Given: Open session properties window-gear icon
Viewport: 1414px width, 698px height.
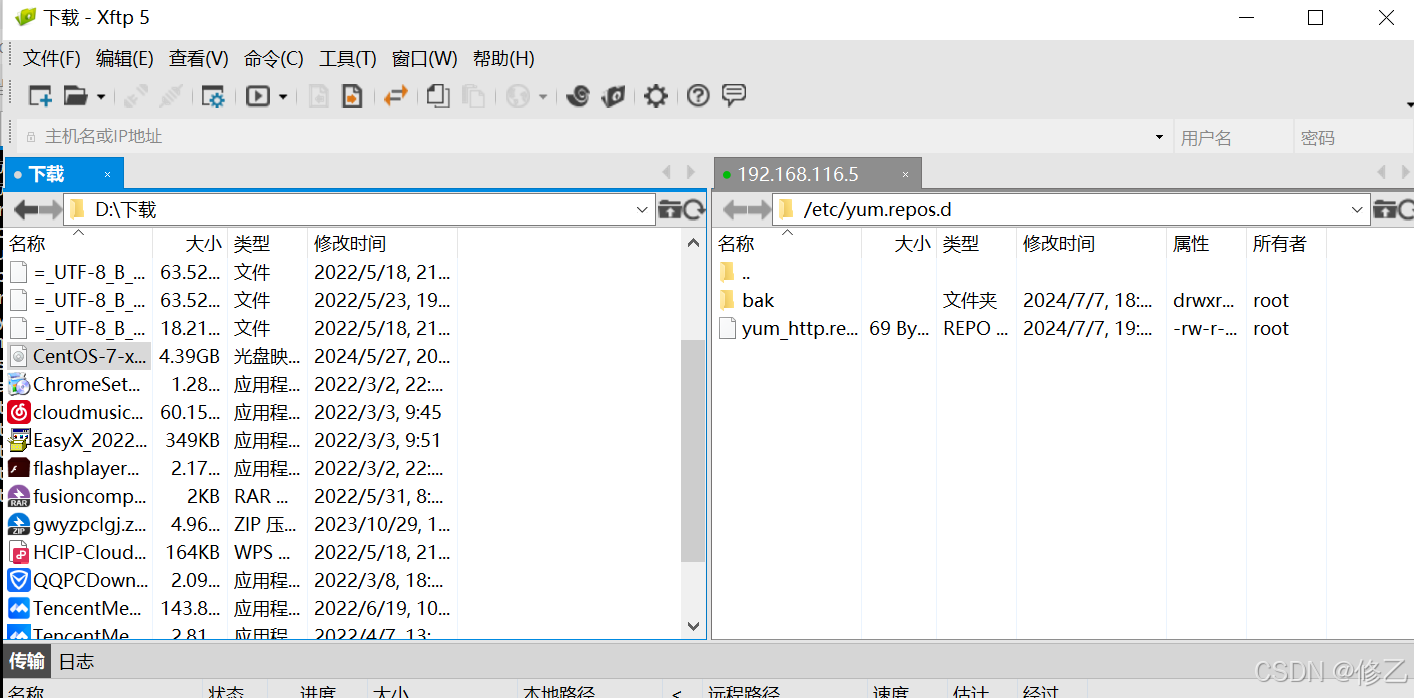Looking at the screenshot, I should tap(213, 96).
